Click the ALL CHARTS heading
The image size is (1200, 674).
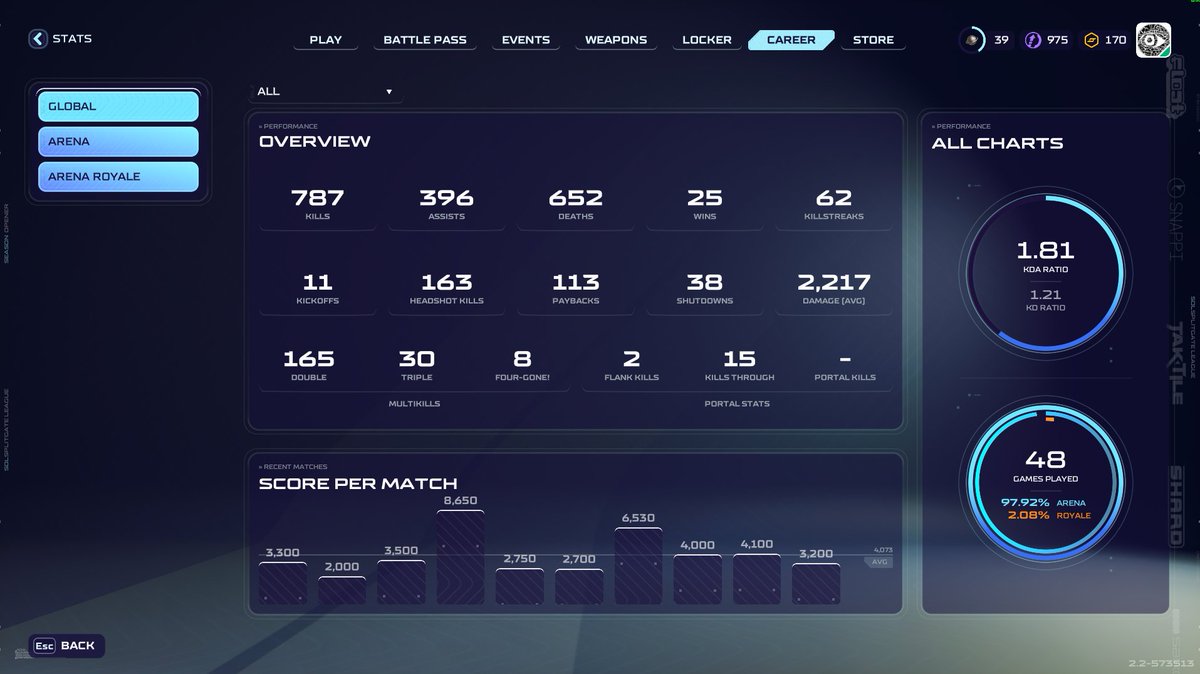[997, 143]
